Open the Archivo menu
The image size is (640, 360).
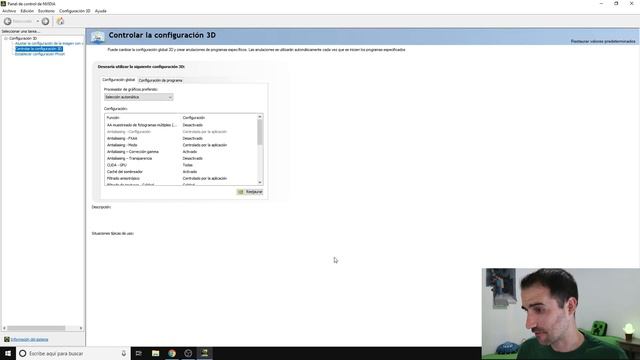[9, 11]
